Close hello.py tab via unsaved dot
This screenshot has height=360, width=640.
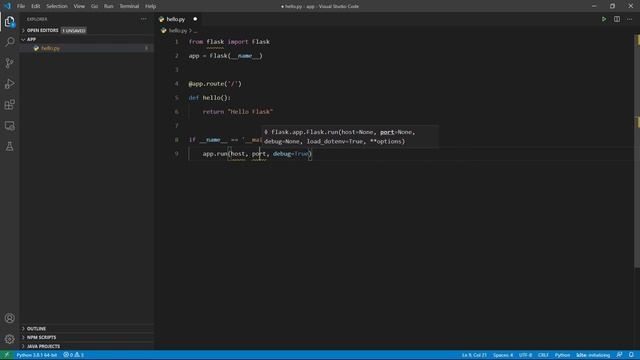tap(195, 19)
